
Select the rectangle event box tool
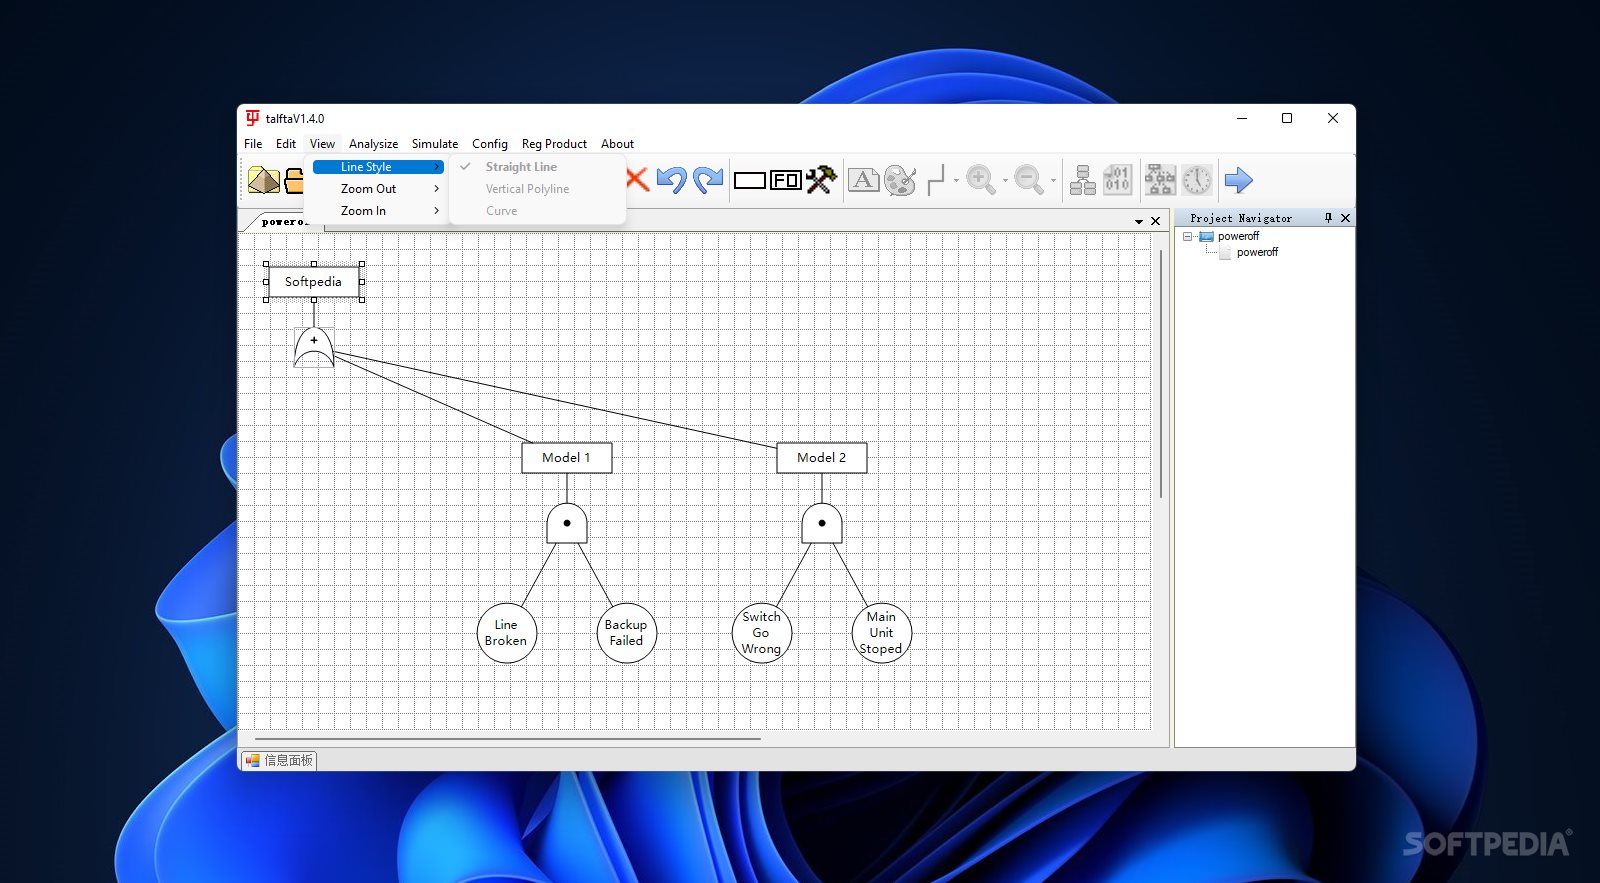(x=750, y=181)
